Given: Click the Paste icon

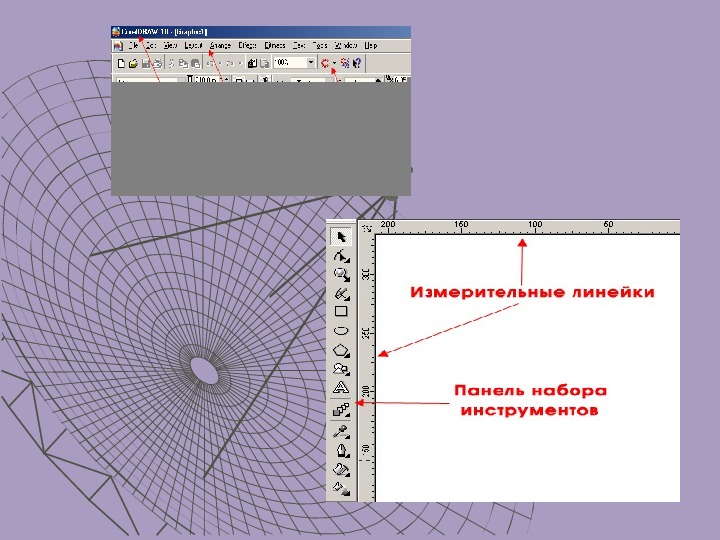Looking at the screenshot, I should tap(195, 63).
